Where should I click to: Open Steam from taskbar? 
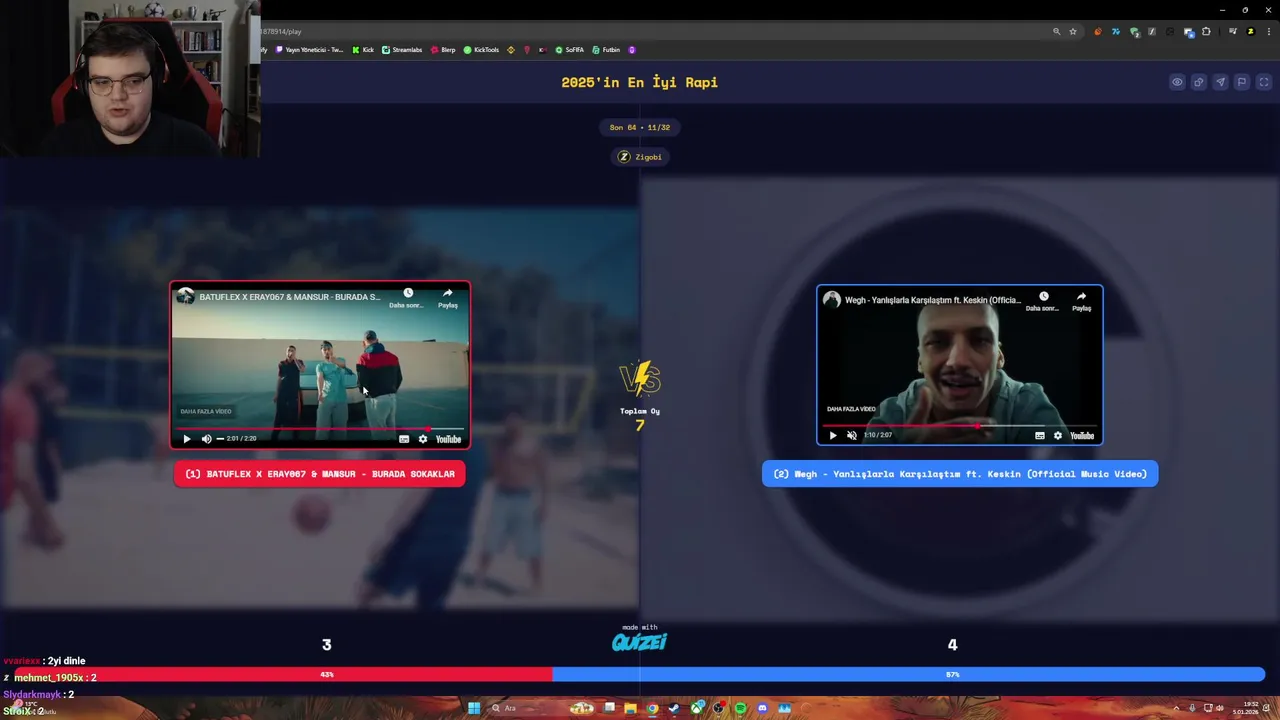point(674,708)
